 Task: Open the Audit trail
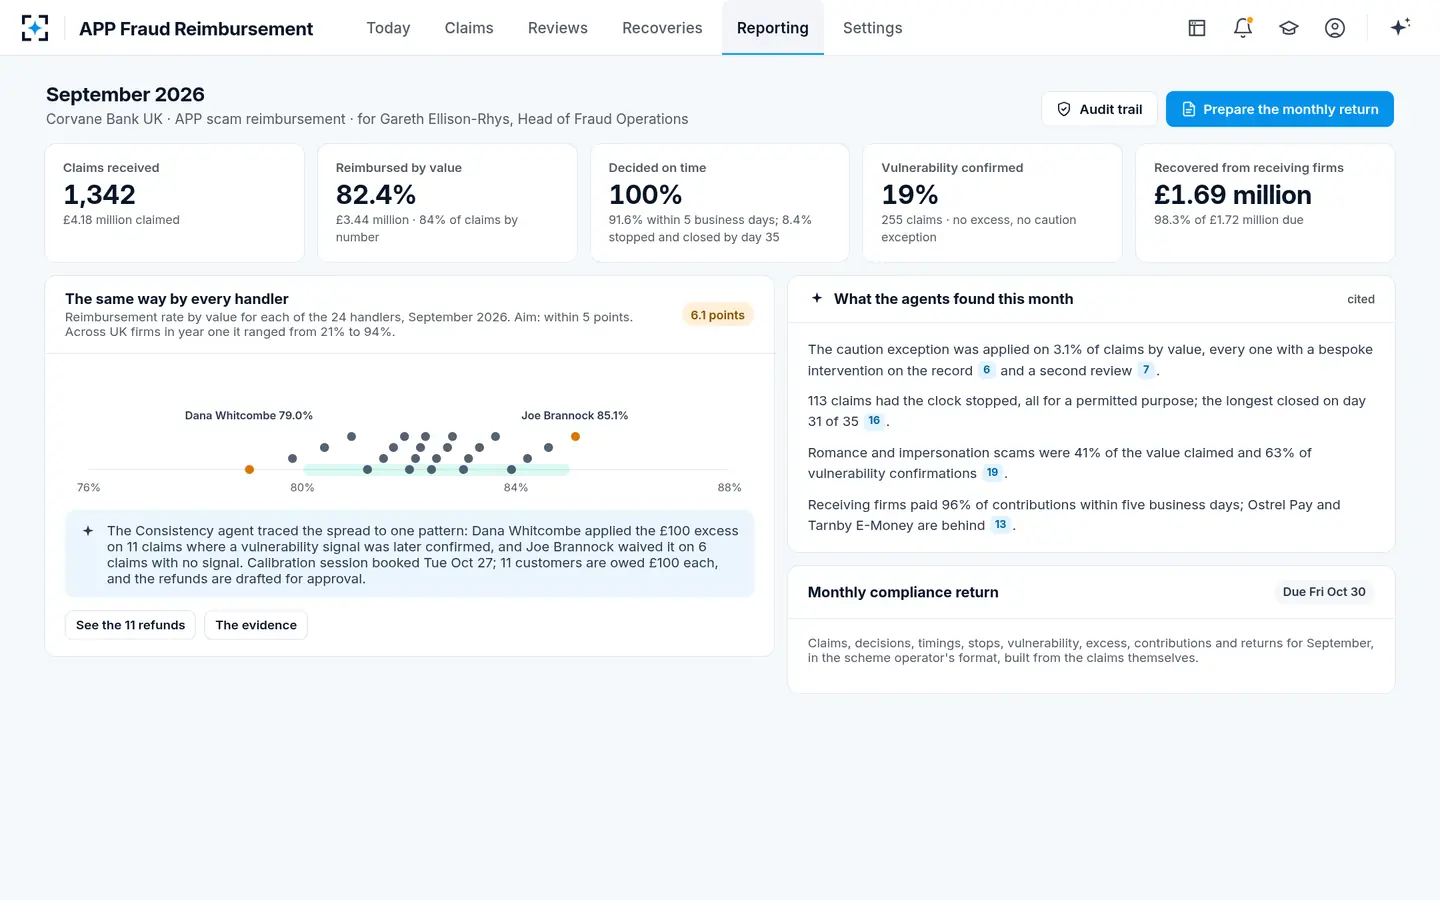1099,109
